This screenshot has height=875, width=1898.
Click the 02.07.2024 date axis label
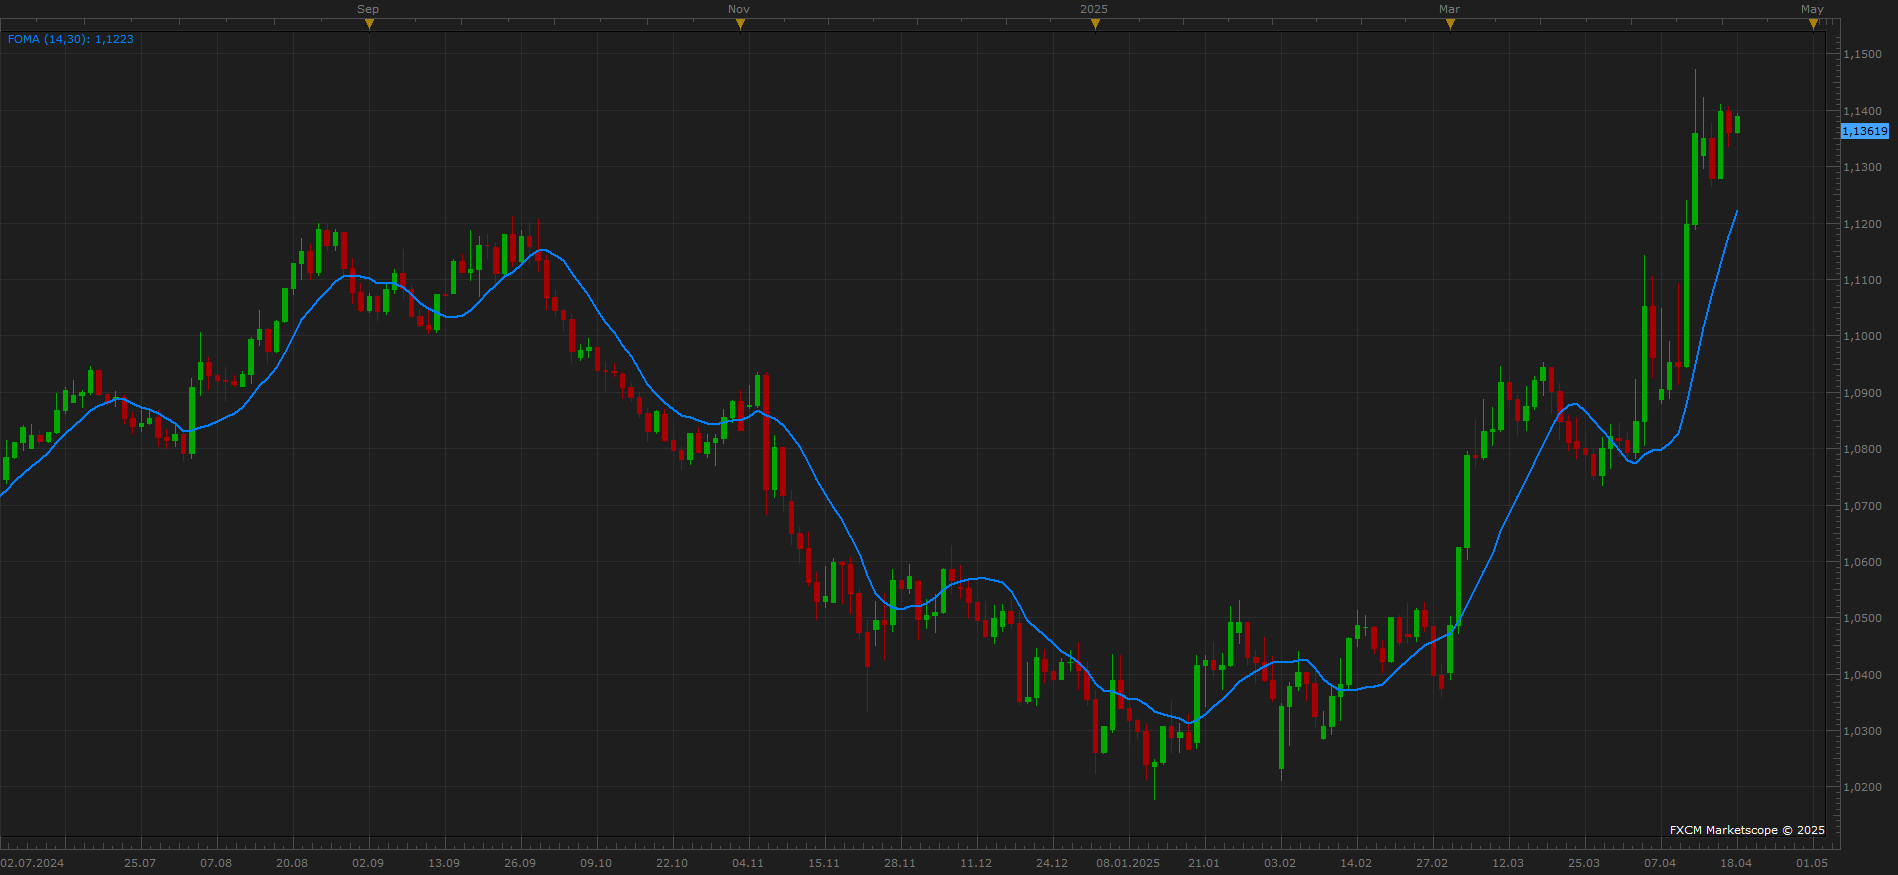(x=33, y=863)
